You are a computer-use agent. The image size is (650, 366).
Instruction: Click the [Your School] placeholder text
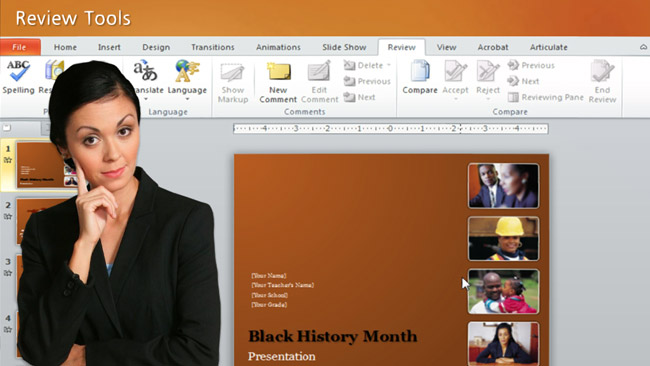[x=269, y=295]
